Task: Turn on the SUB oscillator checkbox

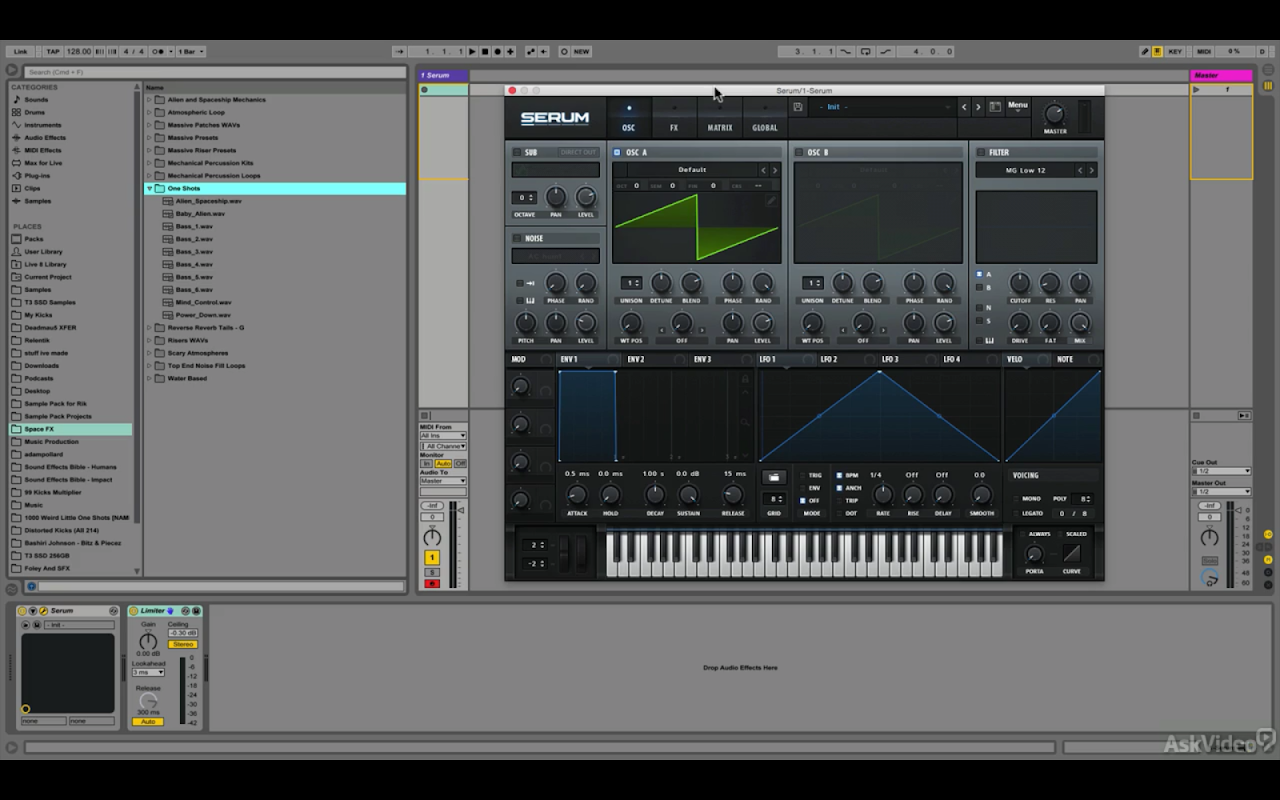Action: [517, 152]
